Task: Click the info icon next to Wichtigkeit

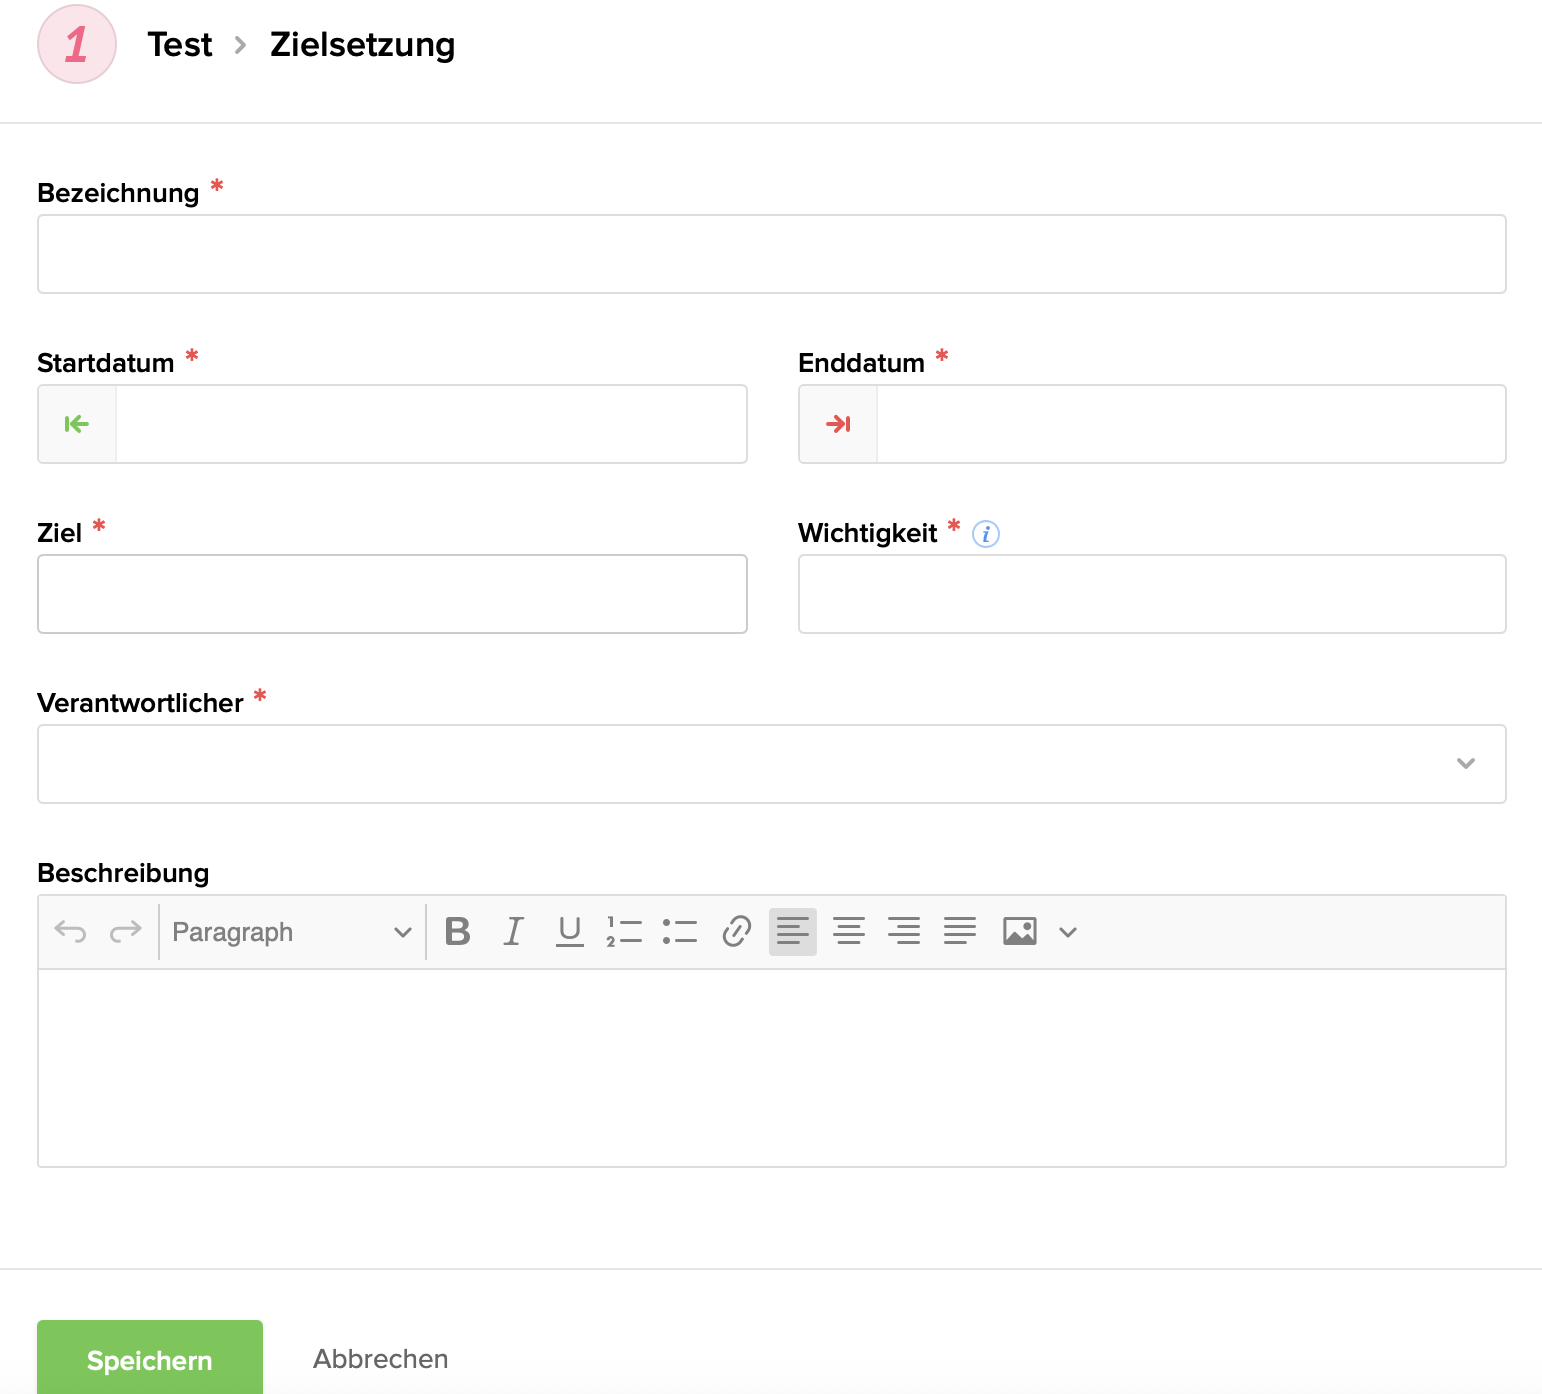Action: point(986,534)
